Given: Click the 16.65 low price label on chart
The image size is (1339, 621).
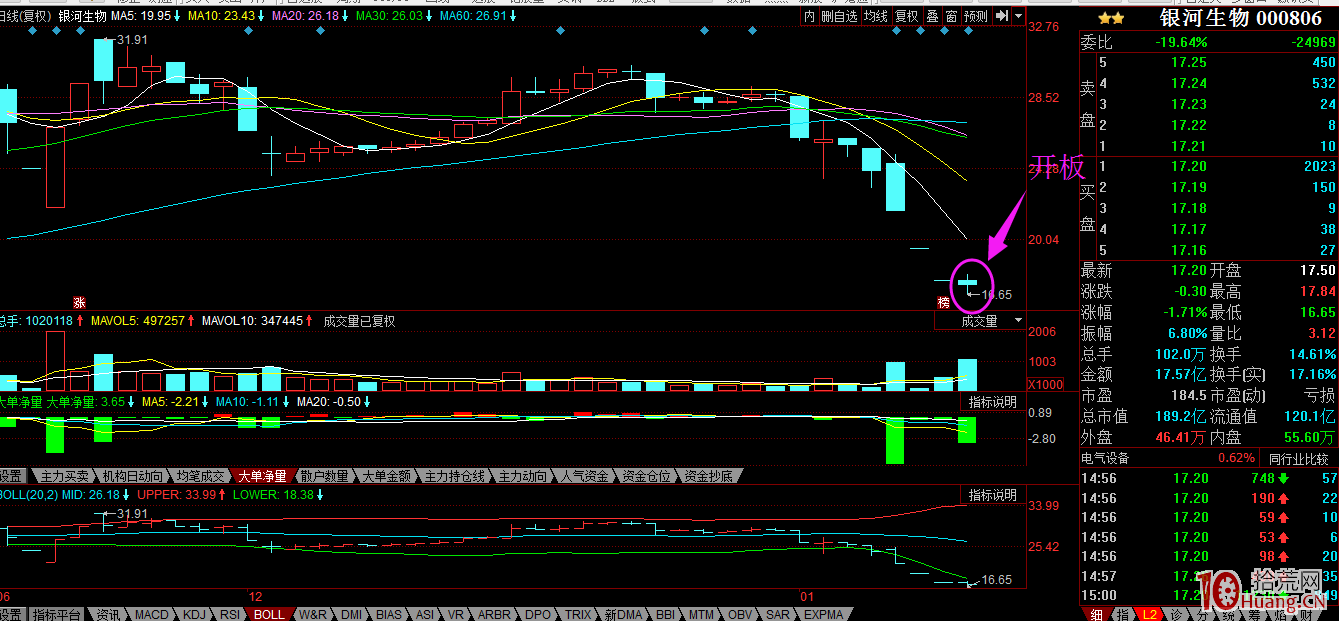Looking at the screenshot, I should coord(996,294).
